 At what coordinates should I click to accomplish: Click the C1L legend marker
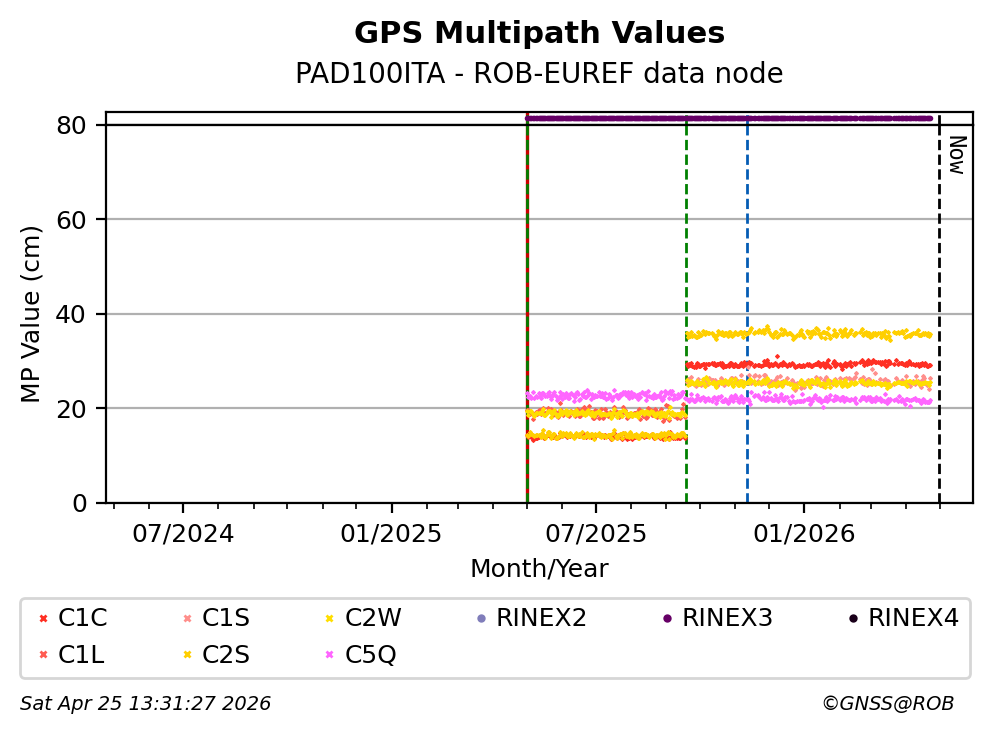point(42,655)
